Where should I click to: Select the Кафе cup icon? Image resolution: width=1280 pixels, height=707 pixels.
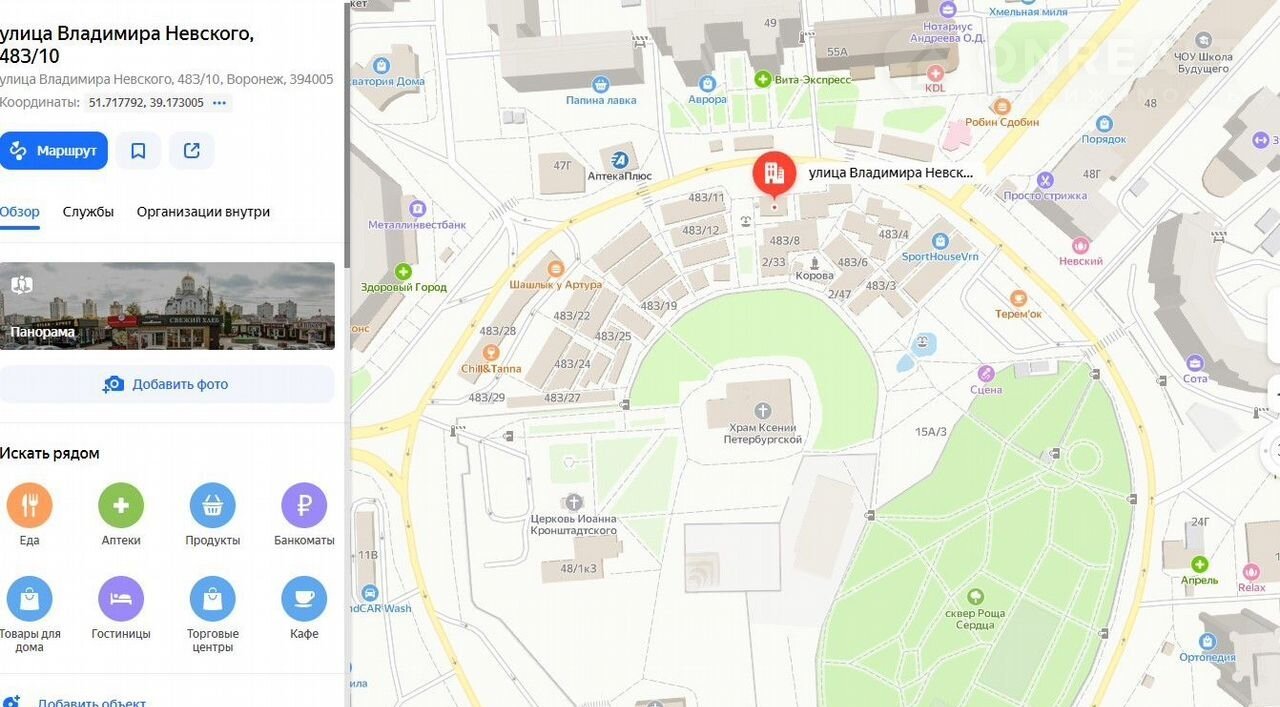pos(304,599)
